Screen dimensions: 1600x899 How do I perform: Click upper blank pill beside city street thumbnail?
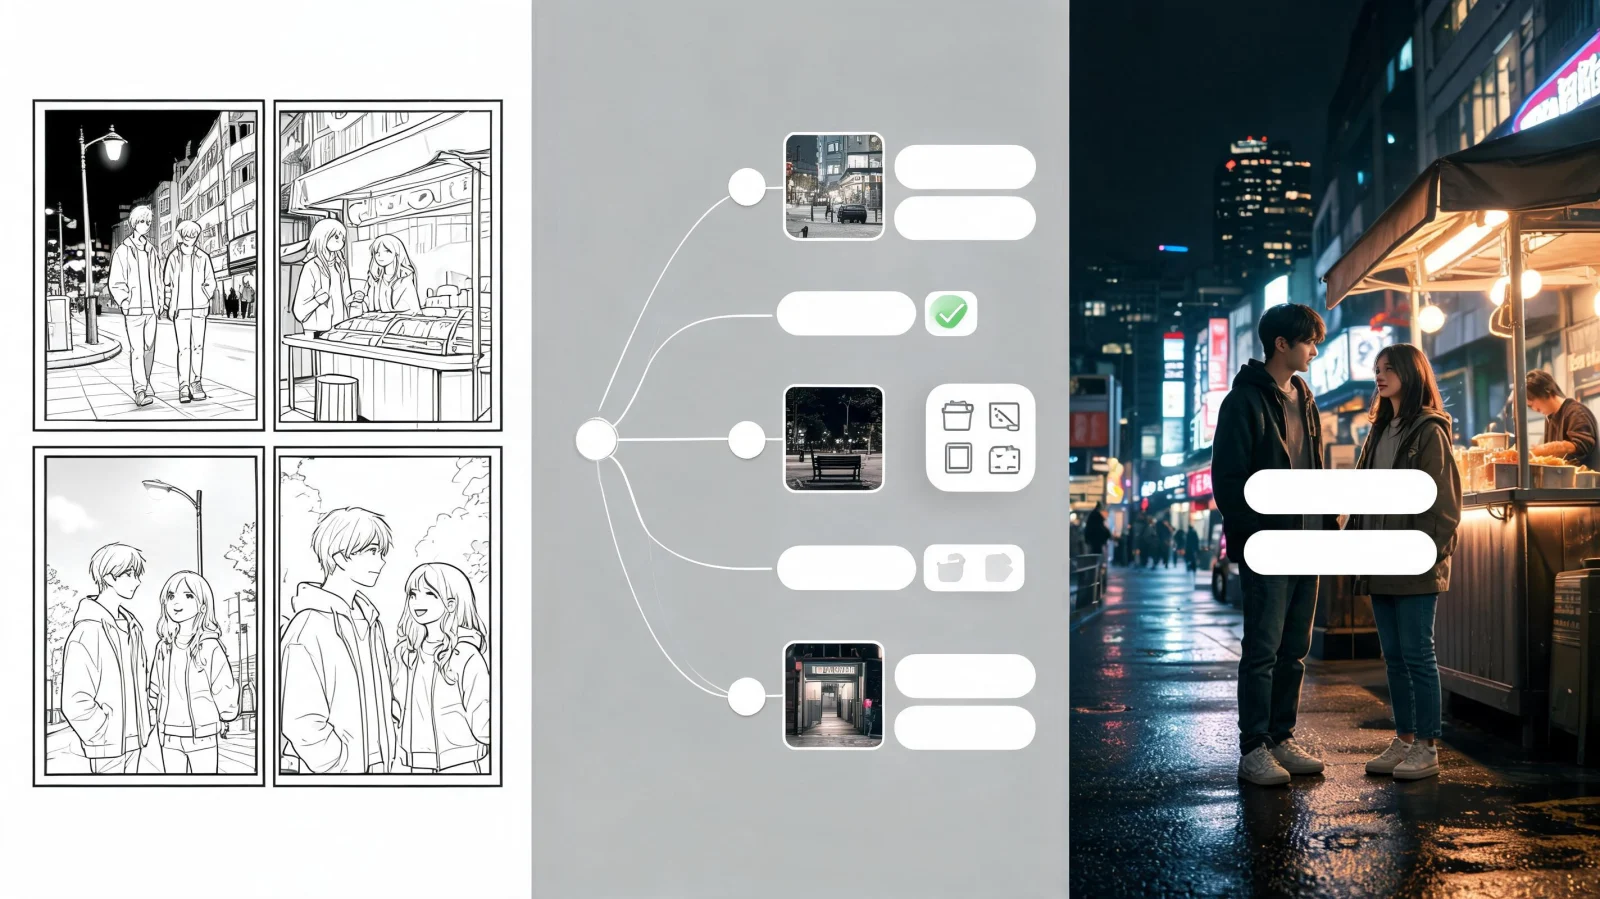(965, 167)
